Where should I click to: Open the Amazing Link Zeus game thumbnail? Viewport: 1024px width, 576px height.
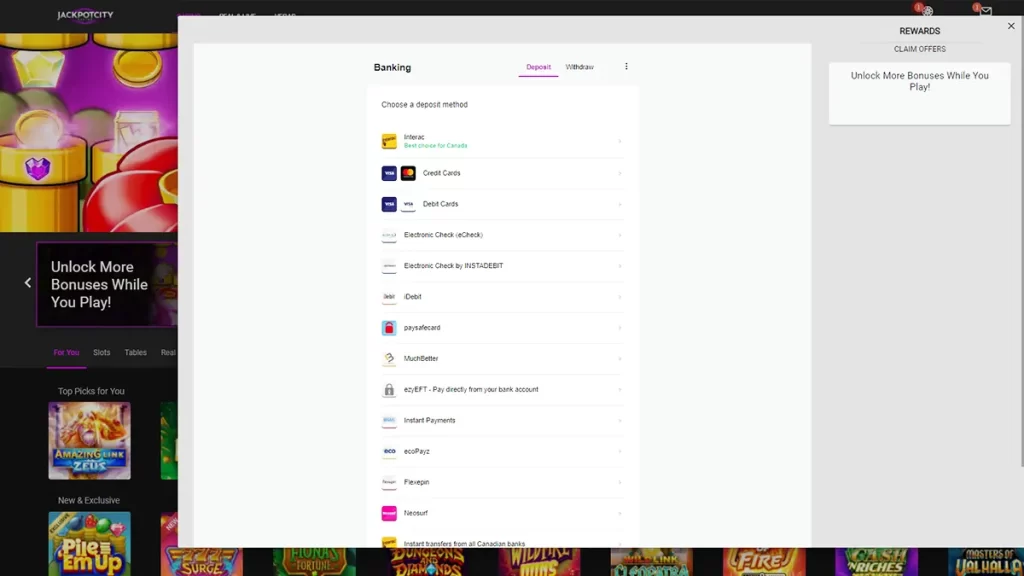click(89, 441)
